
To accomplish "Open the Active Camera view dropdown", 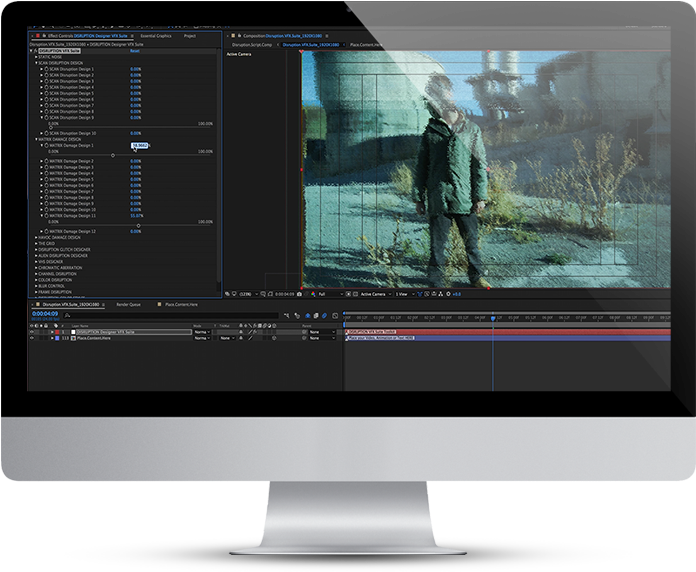I will [374, 294].
